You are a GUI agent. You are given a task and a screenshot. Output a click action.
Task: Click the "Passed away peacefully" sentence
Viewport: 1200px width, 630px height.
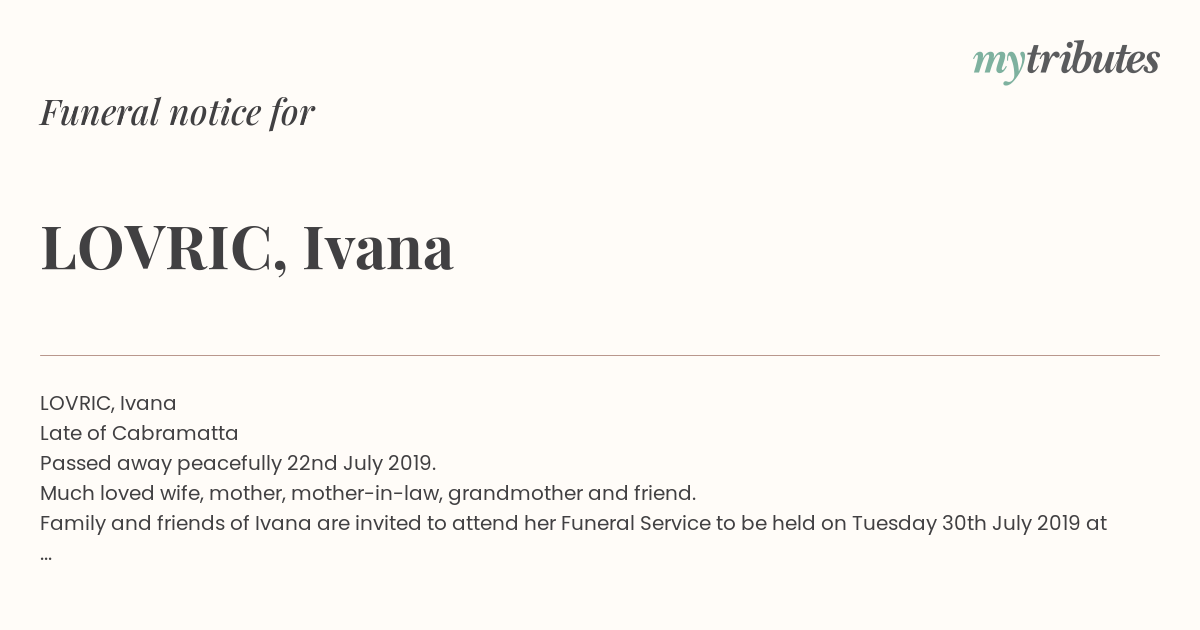pyautogui.click(x=160, y=463)
